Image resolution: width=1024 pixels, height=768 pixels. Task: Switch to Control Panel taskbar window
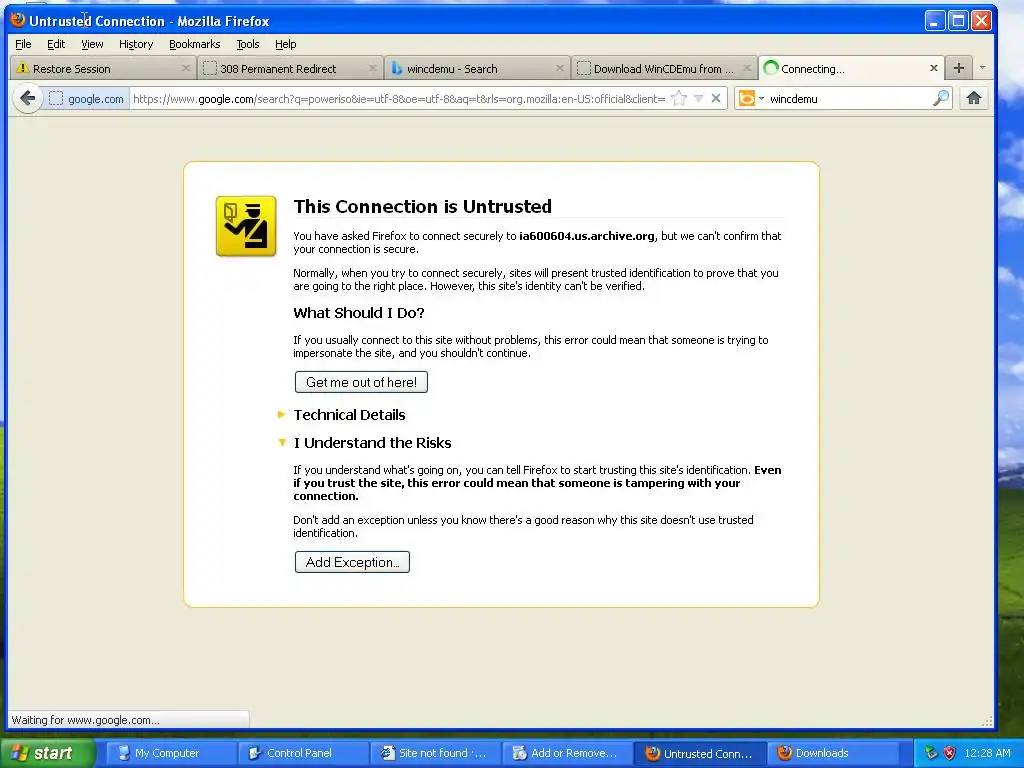click(x=302, y=753)
